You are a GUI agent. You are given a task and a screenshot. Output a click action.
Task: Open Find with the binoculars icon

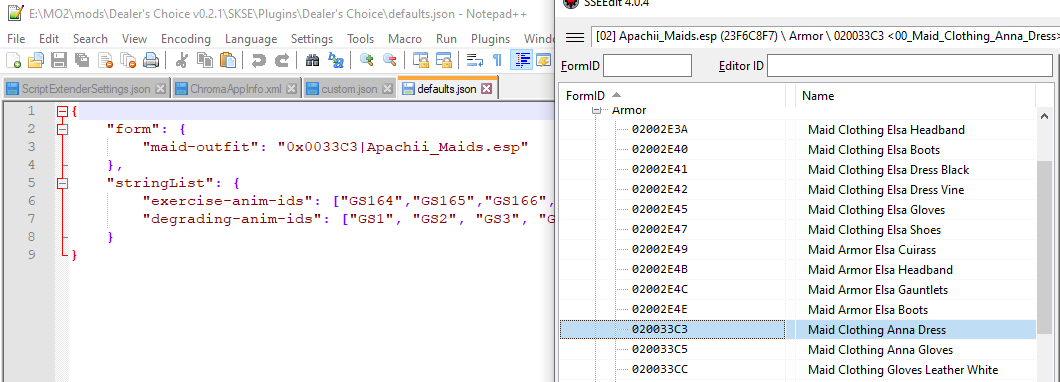click(x=312, y=60)
